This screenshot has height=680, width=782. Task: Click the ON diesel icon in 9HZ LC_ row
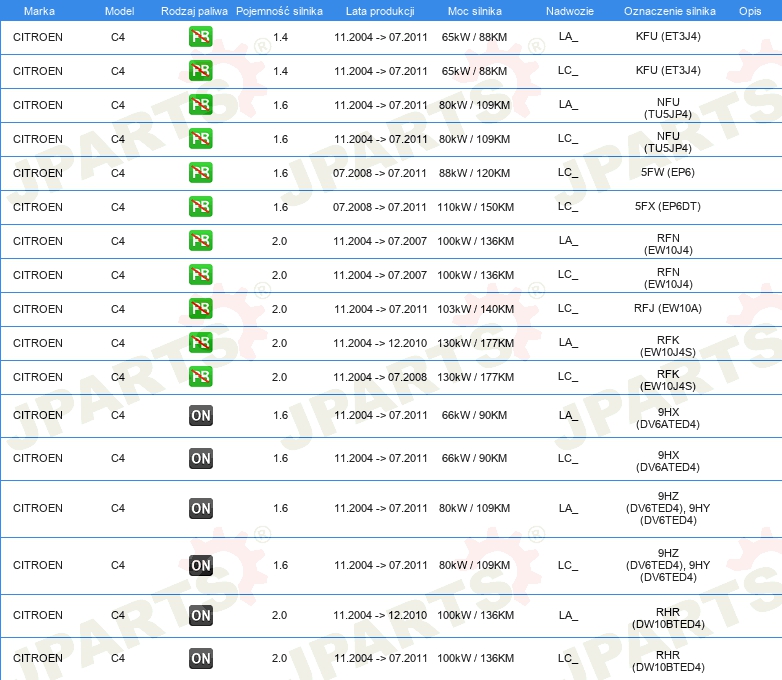tap(201, 565)
